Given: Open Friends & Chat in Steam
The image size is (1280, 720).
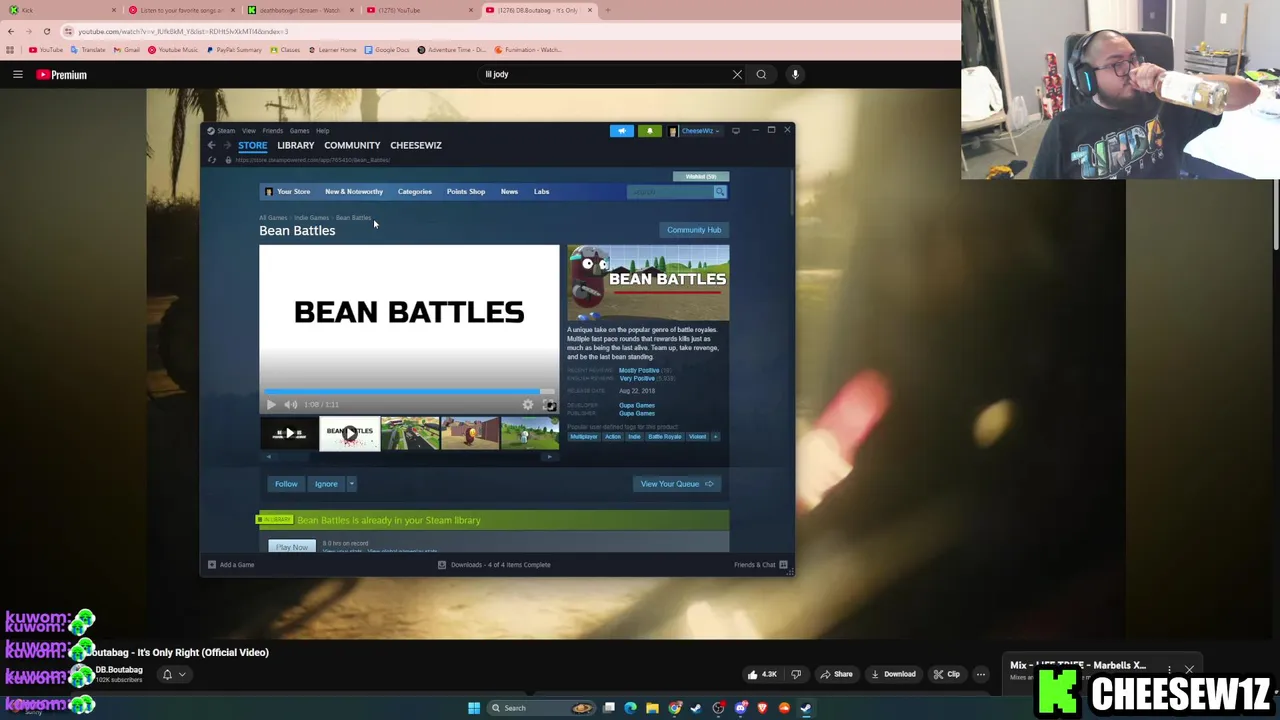Looking at the screenshot, I should click(761, 565).
